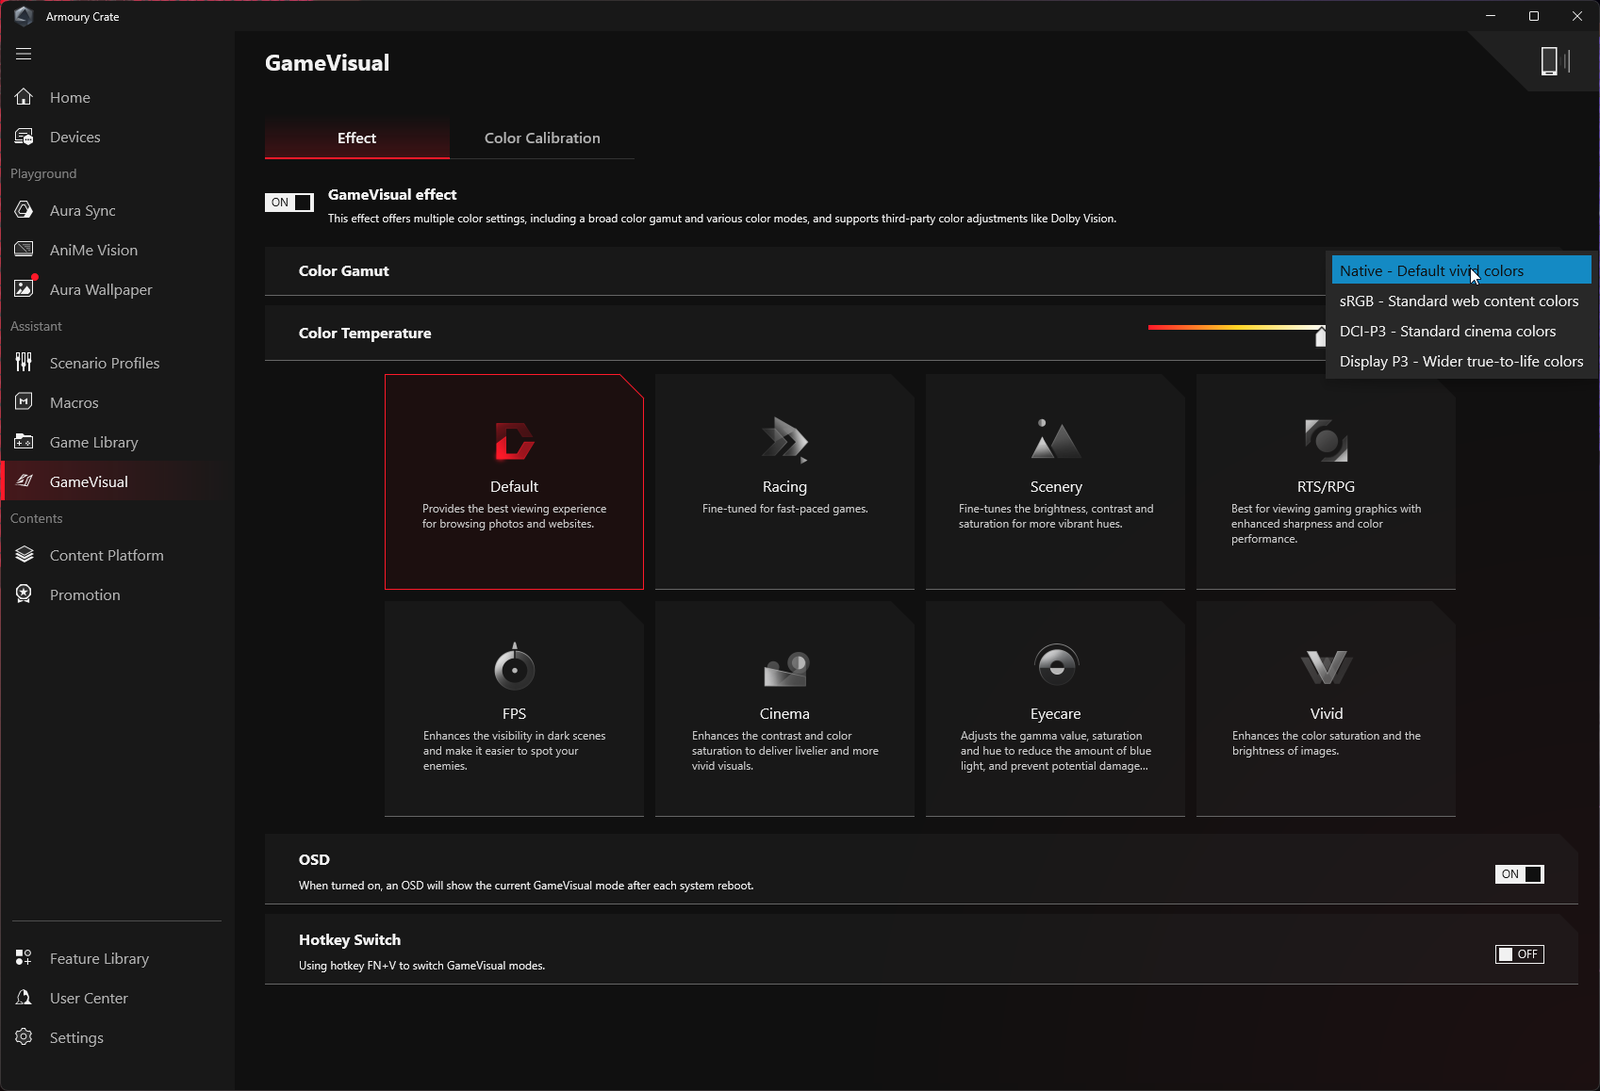Choose Native - Default vivid colors option
The image size is (1600, 1091).
point(1461,270)
